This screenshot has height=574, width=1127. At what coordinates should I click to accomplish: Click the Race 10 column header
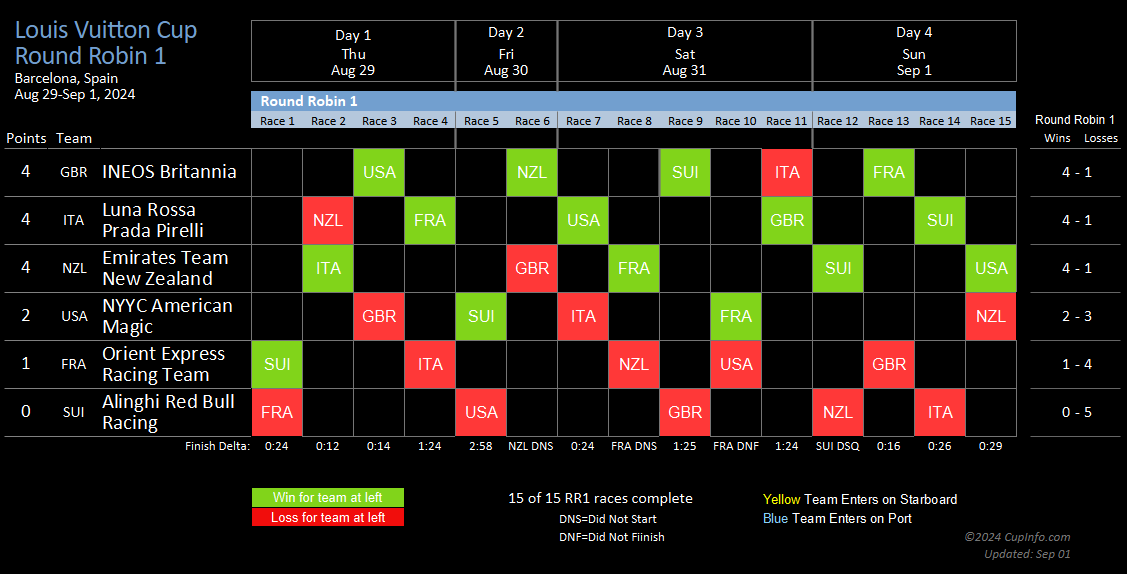click(736, 121)
